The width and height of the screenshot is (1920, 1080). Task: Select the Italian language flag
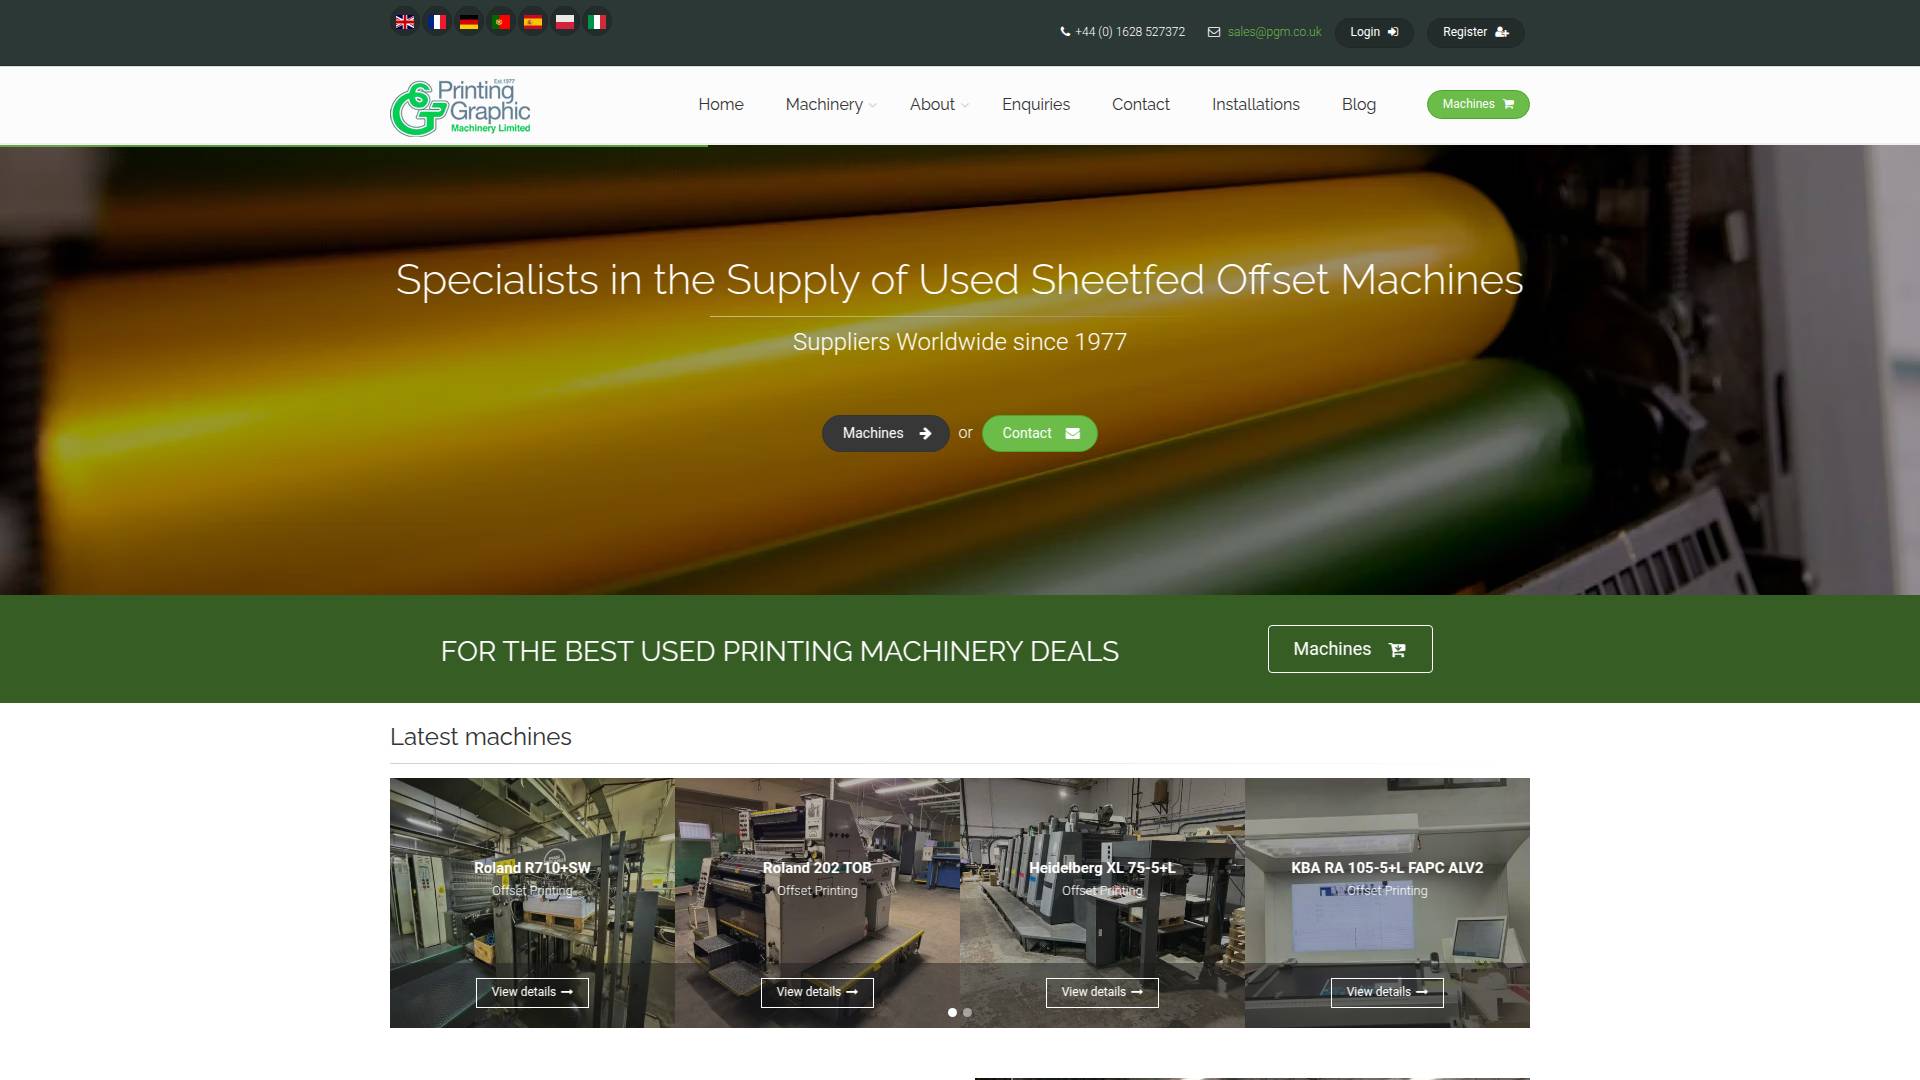597,20
